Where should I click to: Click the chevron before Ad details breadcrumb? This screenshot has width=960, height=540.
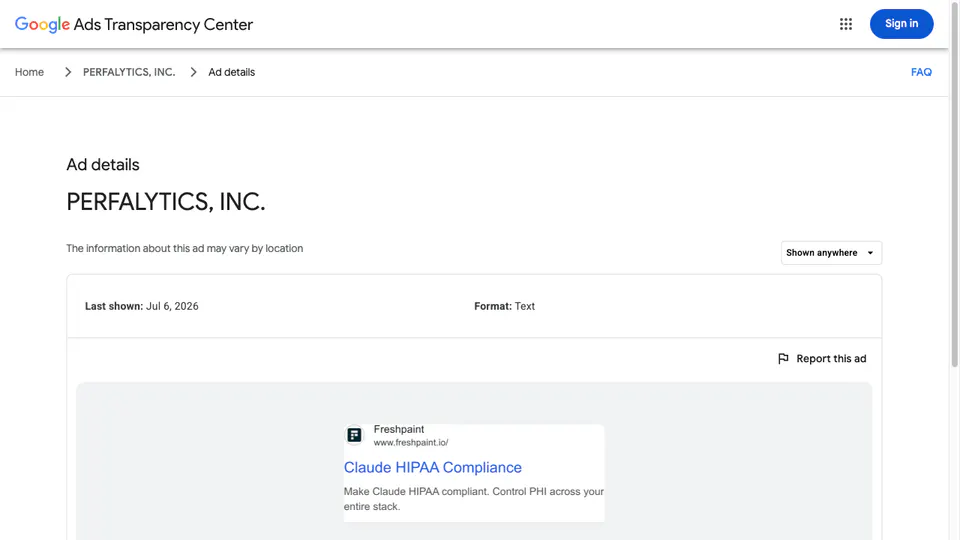(193, 72)
